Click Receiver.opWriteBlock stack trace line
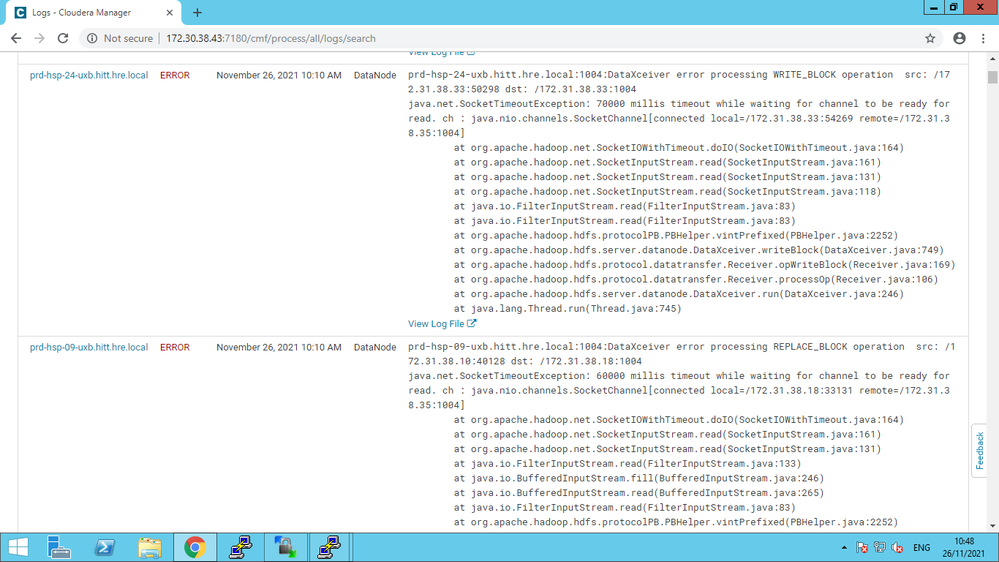999x562 pixels. 705,265
